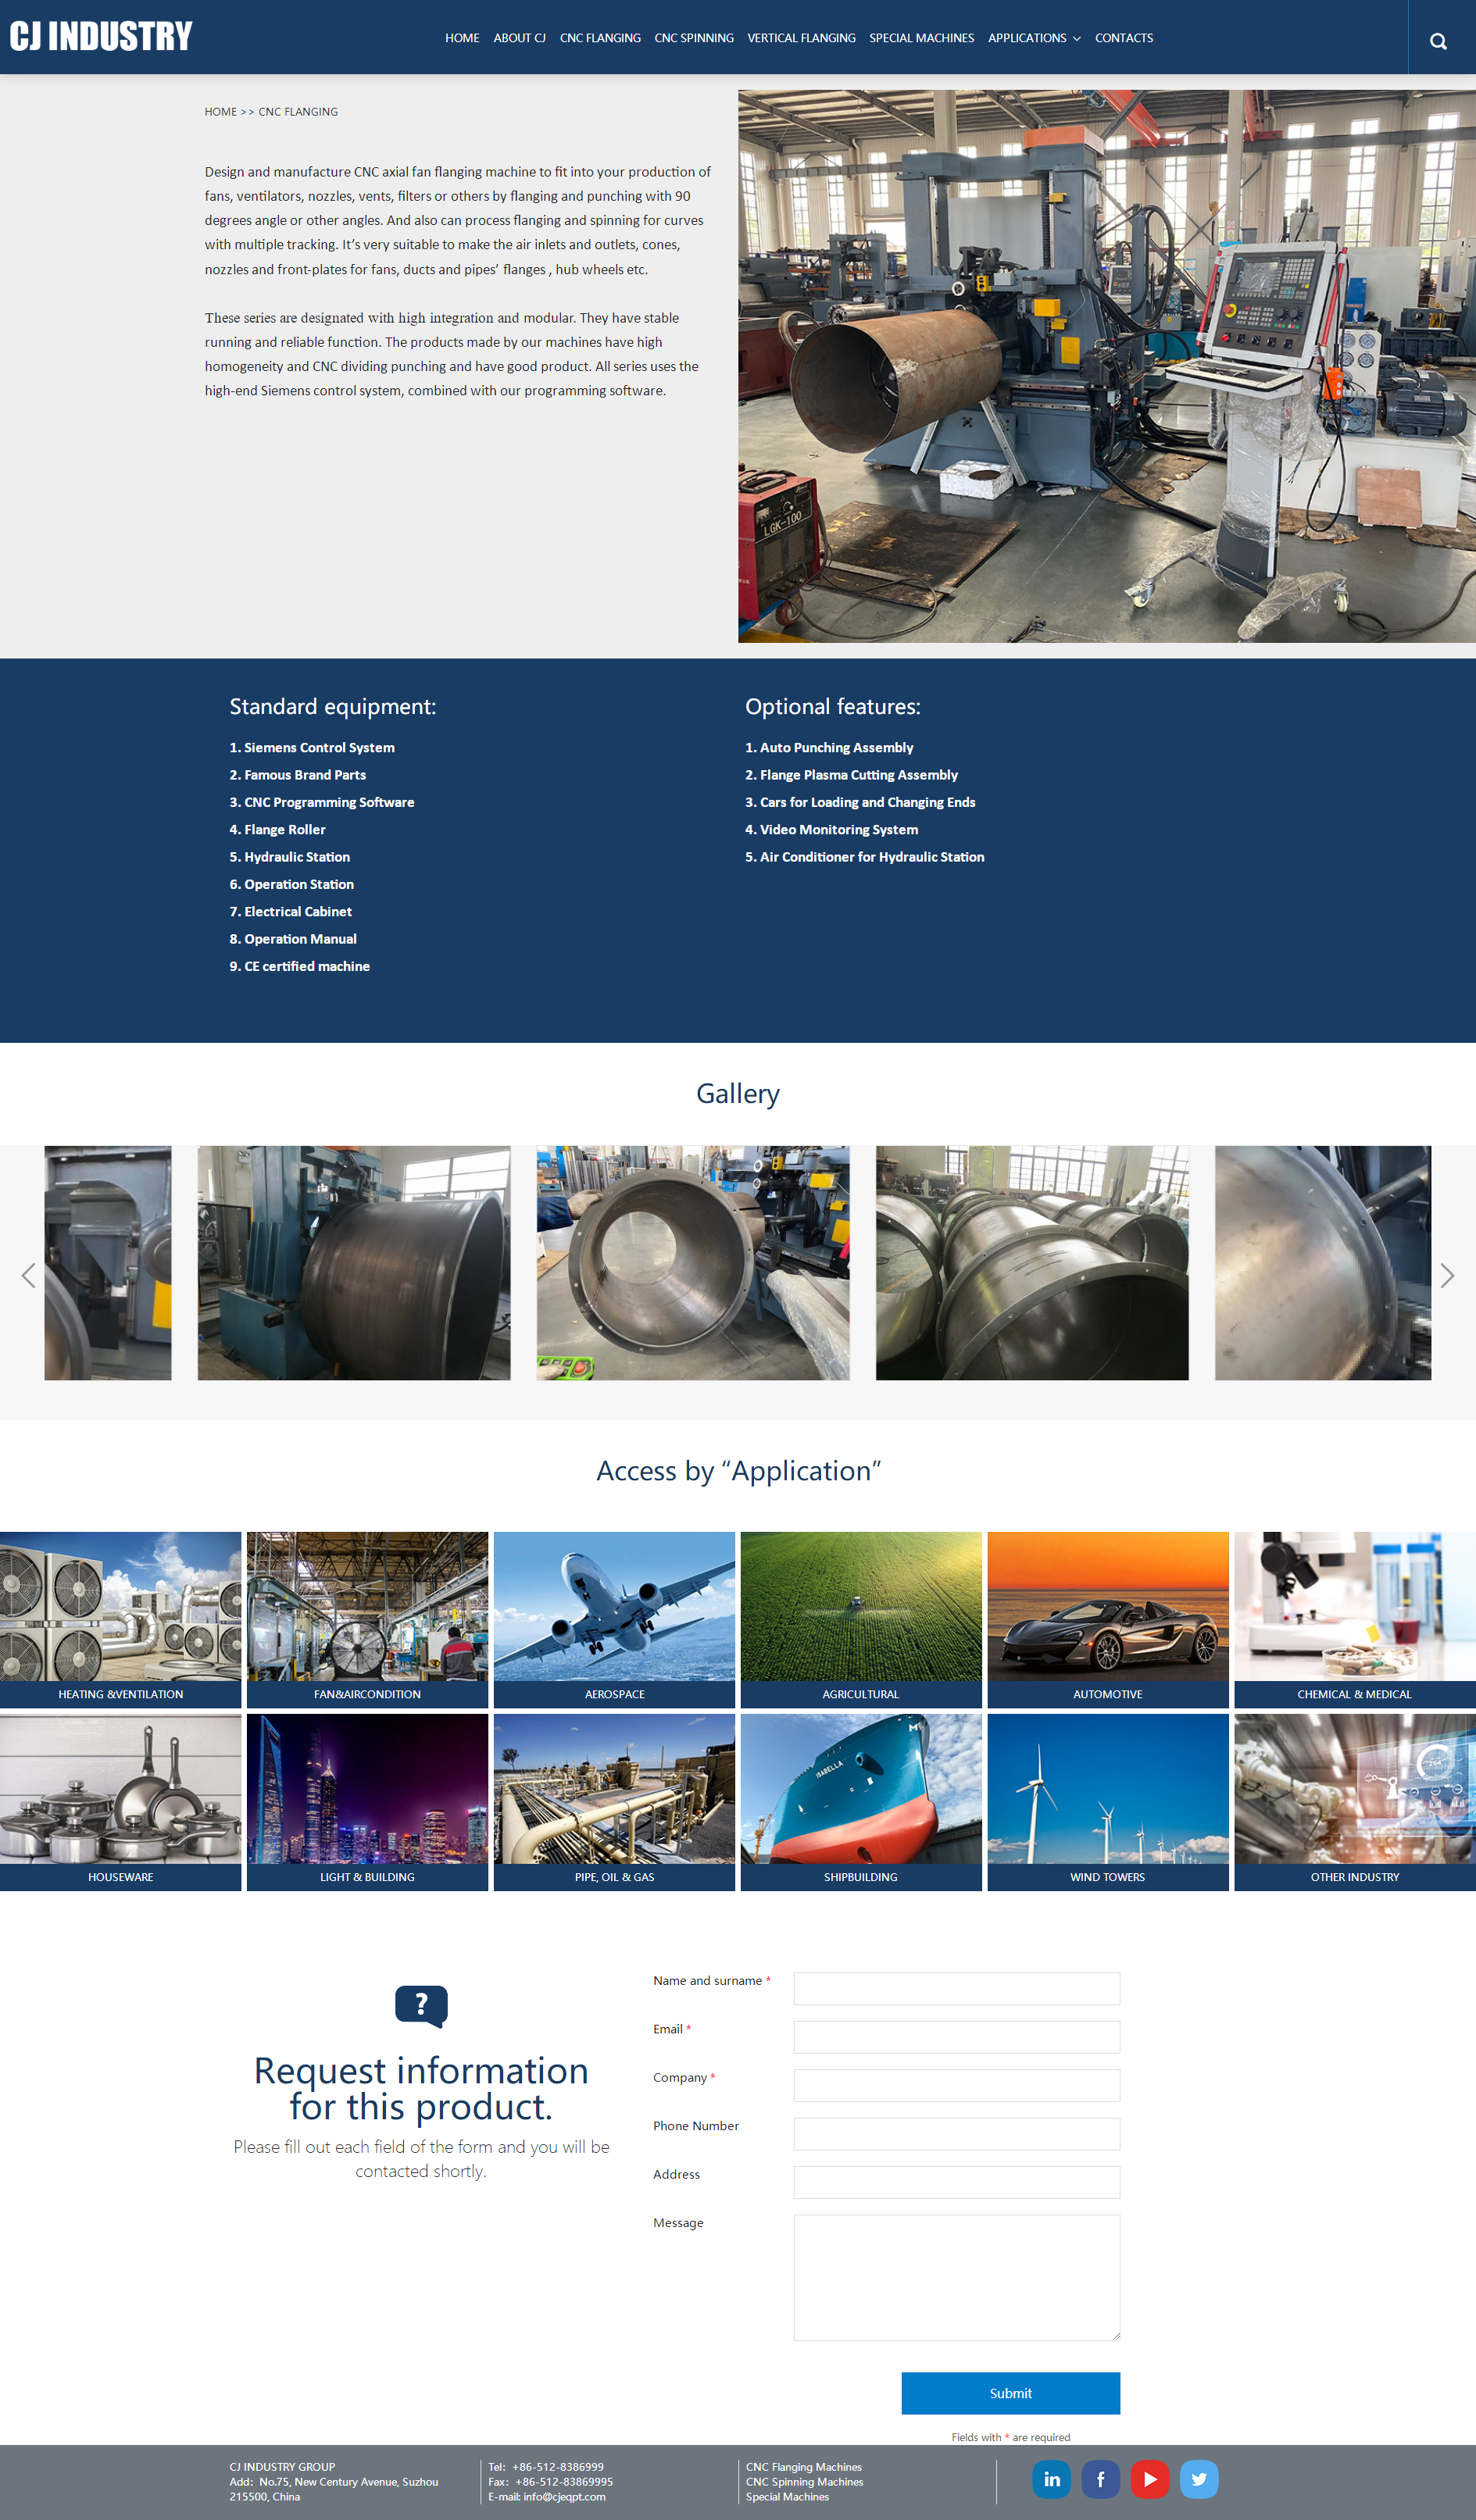Open the HOME breadcrumb link
The height and width of the screenshot is (2520, 1476).
tap(220, 111)
